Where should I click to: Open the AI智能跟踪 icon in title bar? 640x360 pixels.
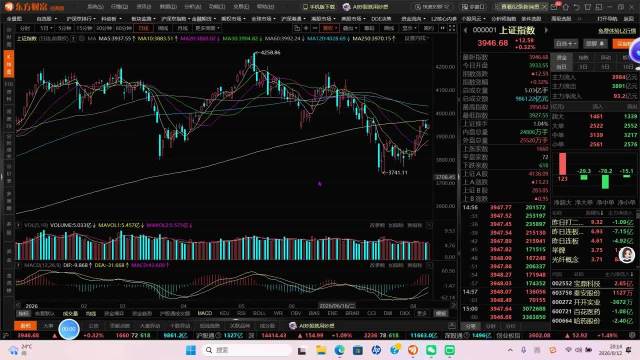(x=347, y=7)
